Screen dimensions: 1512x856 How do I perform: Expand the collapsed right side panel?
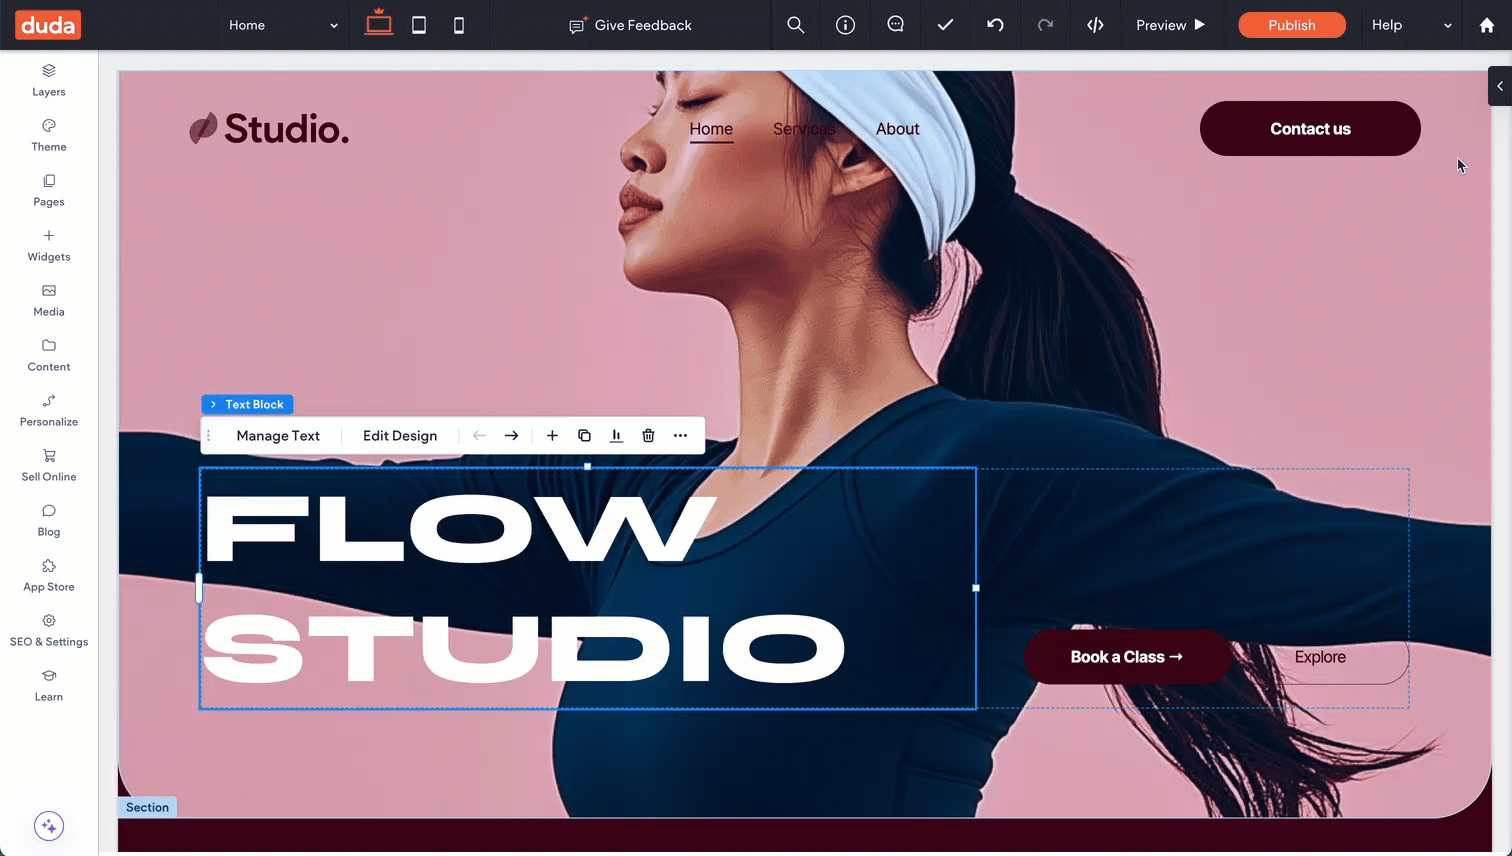pos(1499,86)
